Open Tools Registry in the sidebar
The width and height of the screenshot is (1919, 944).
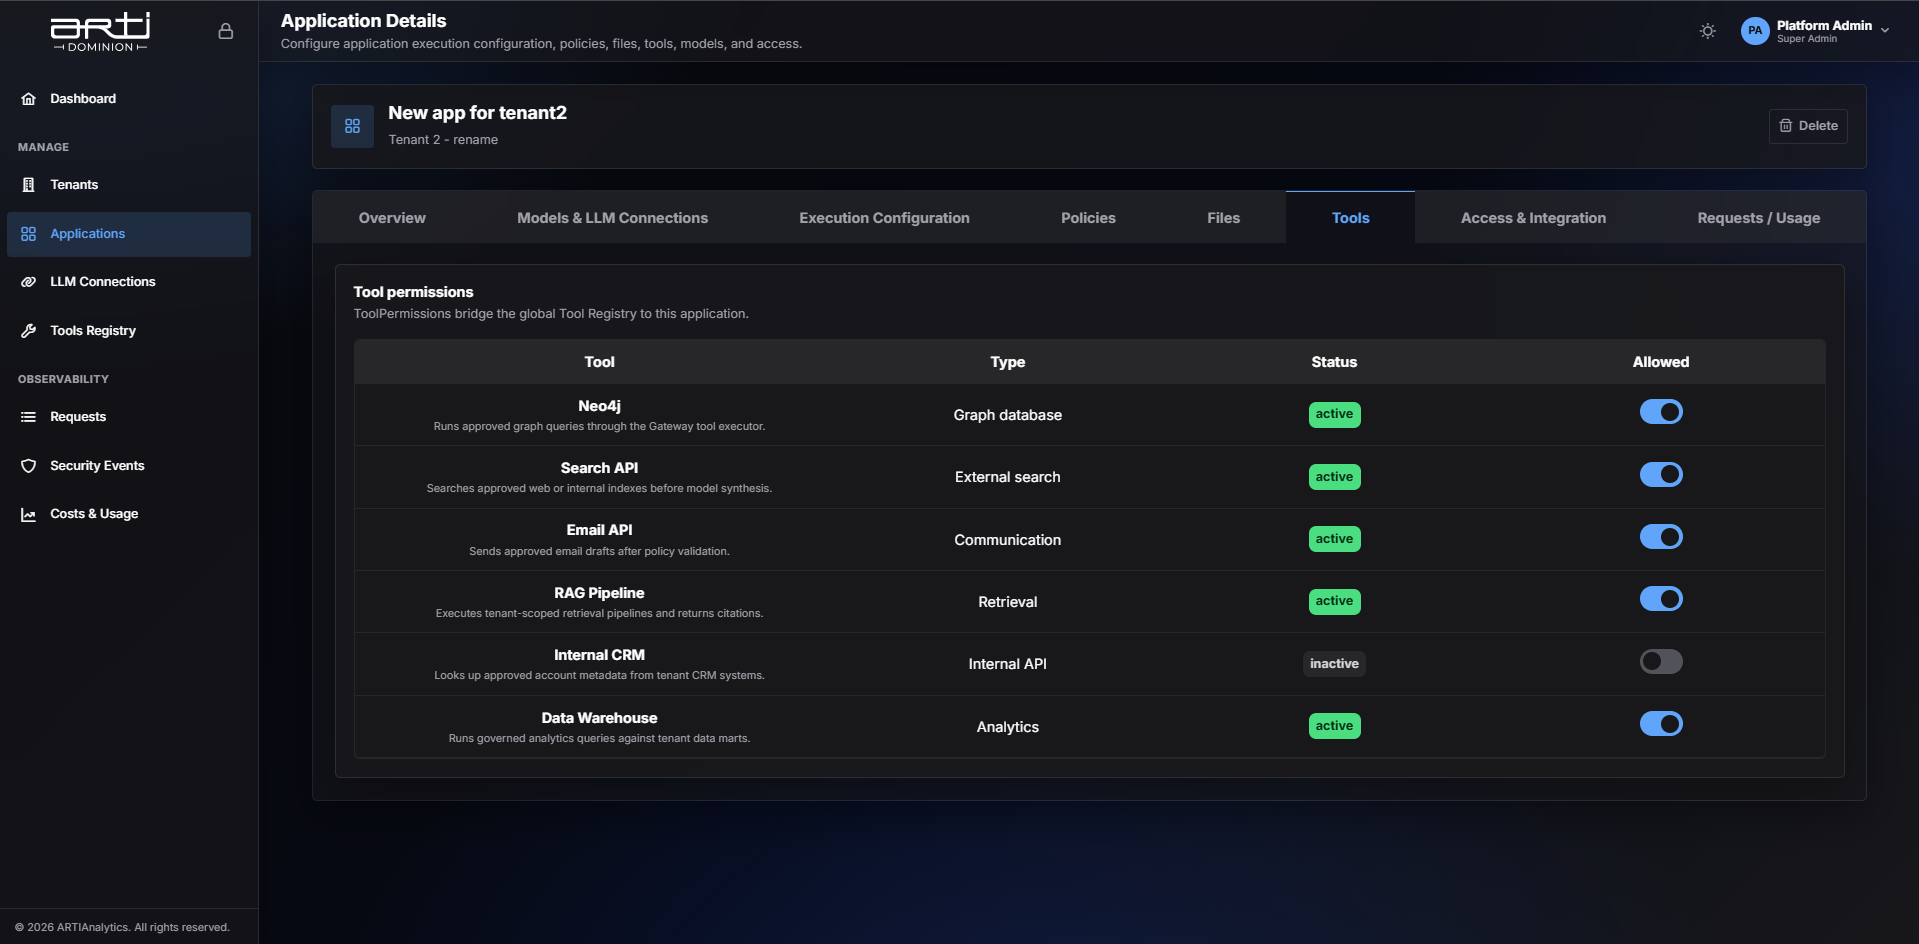128,330
